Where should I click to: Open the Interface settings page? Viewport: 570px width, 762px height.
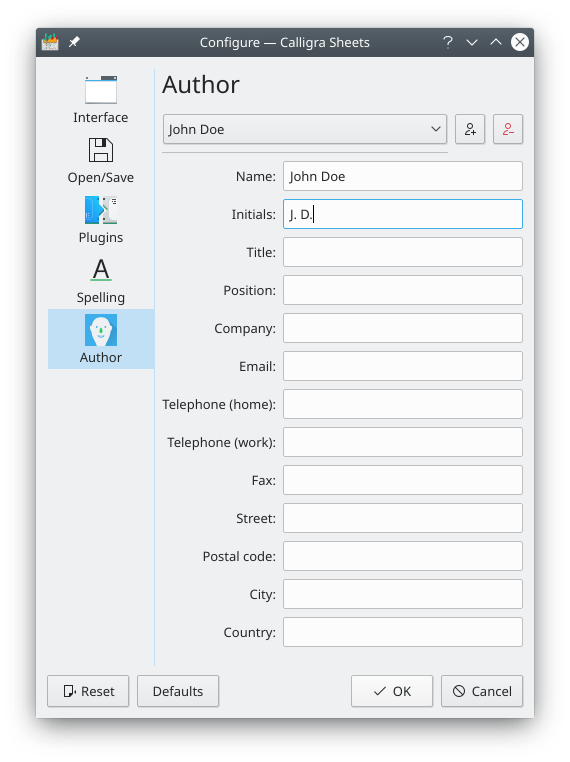[101, 100]
